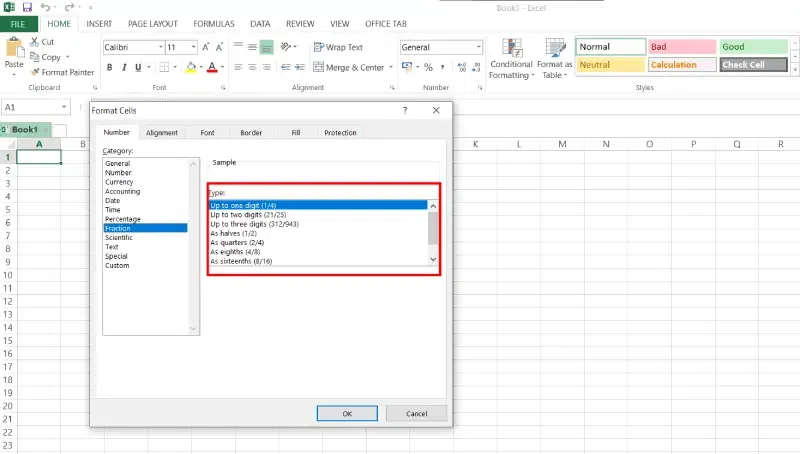The image size is (800, 454).
Task: Open the Alignment tab in Format Cells
Action: click(x=162, y=133)
